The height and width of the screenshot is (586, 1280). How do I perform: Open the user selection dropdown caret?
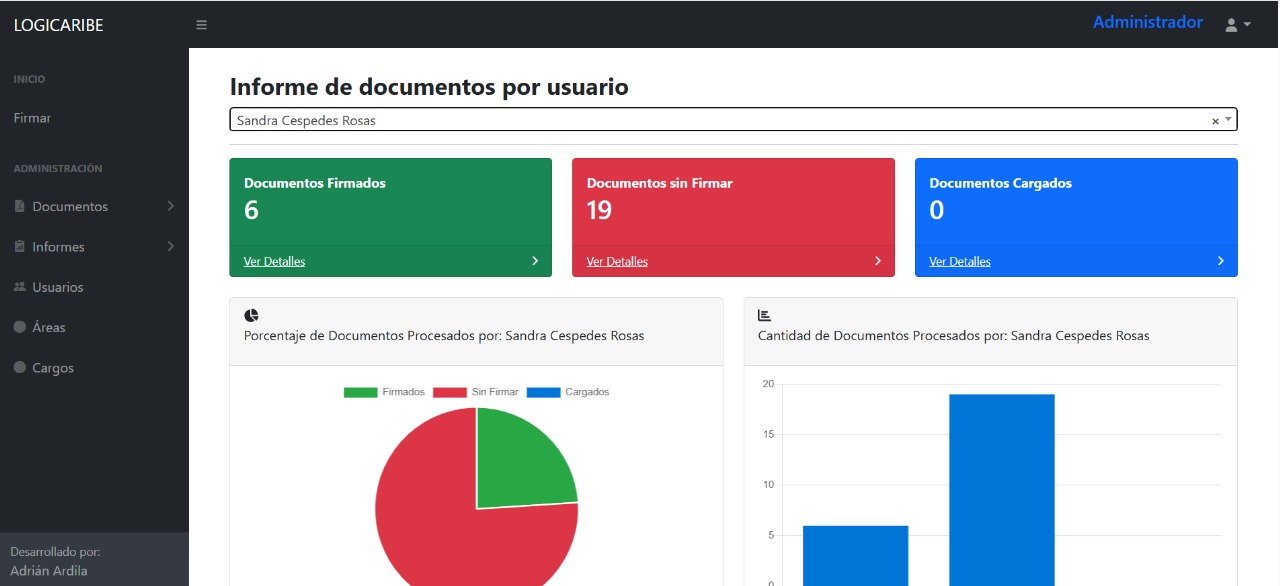1229,119
